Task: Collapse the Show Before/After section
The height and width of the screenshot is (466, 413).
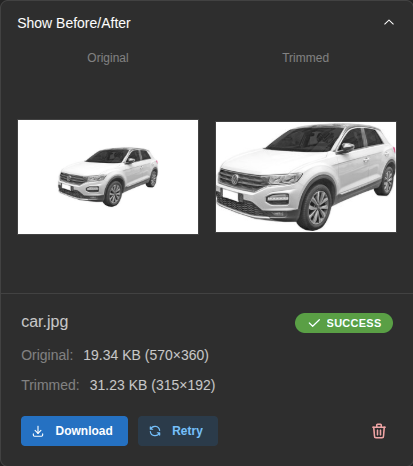Action: click(389, 23)
